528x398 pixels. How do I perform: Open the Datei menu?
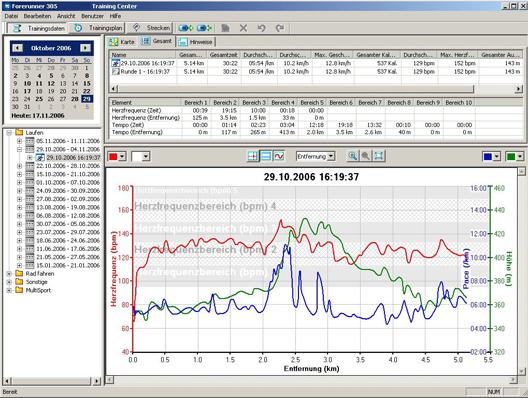[11, 16]
